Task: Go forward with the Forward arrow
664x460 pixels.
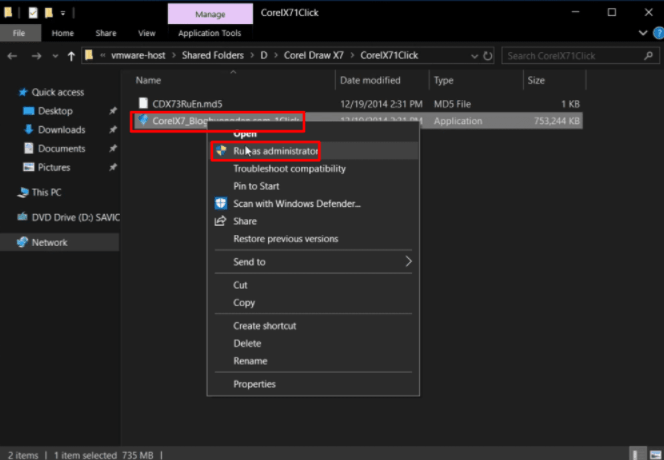Action: click(36, 56)
